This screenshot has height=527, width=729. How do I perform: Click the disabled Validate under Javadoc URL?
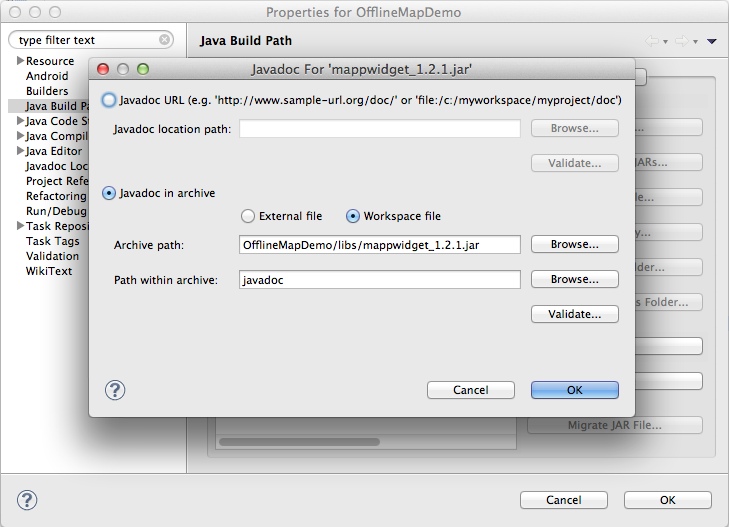coord(575,163)
